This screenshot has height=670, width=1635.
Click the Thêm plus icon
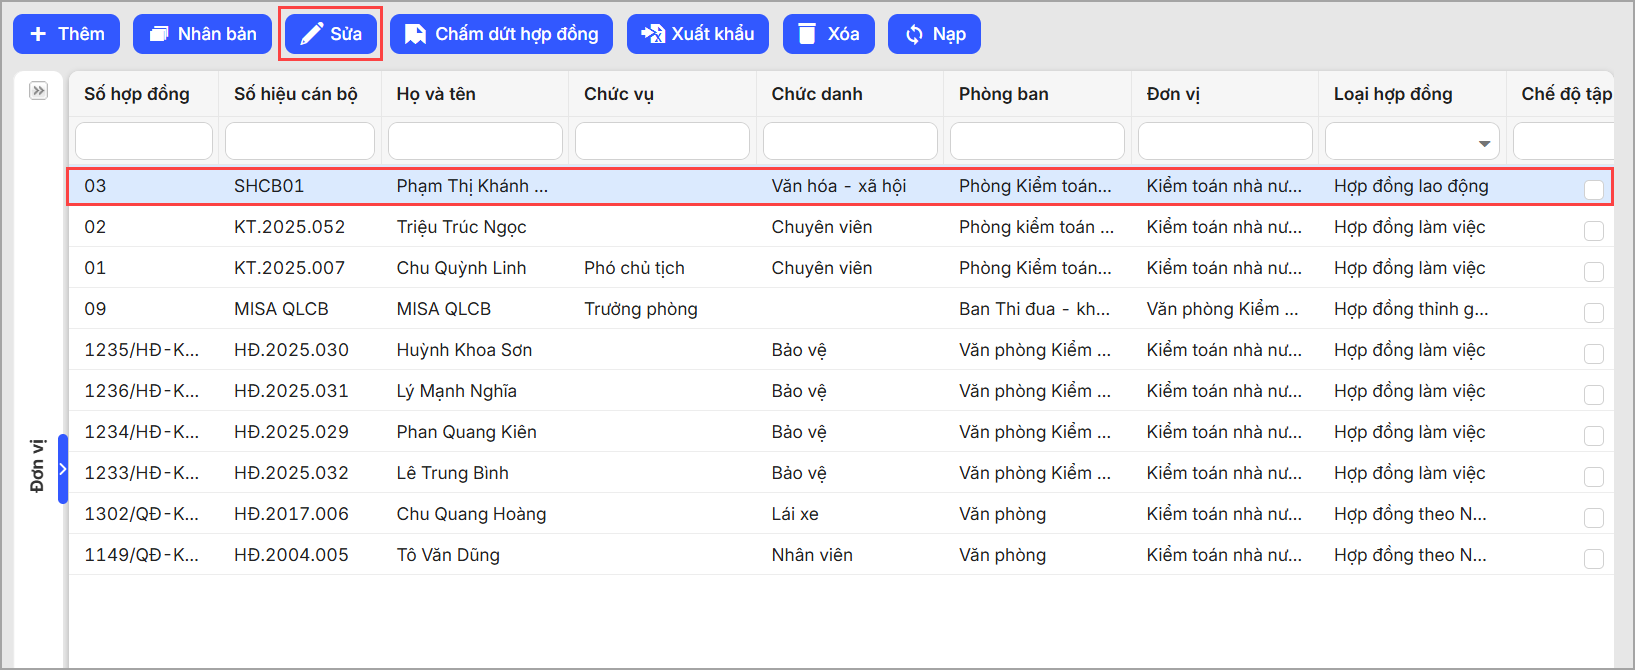(38, 34)
